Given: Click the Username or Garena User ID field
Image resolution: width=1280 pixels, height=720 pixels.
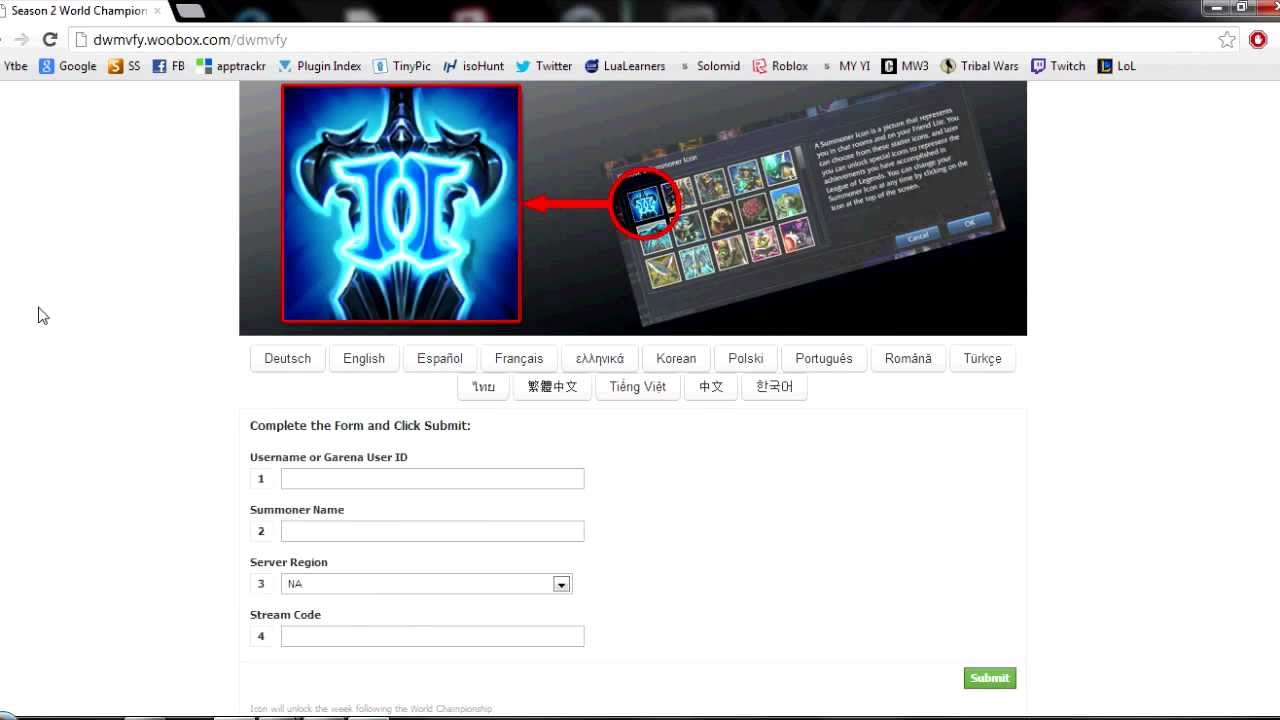Looking at the screenshot, I should pos(432,478).
